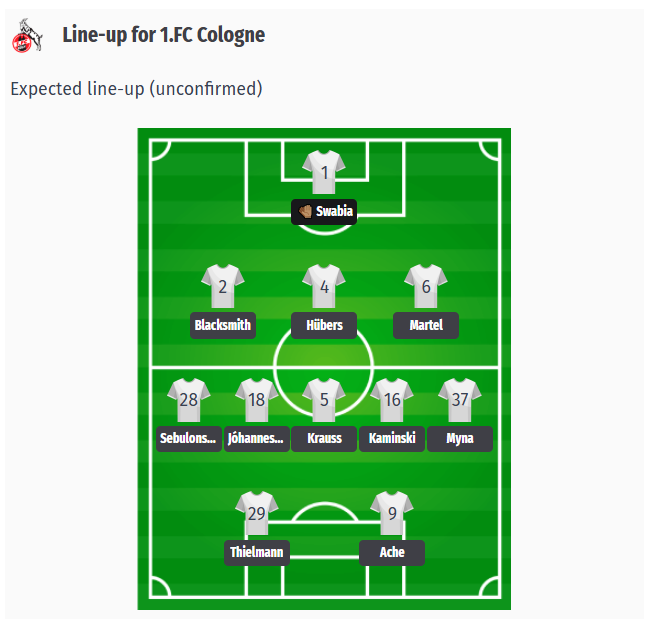The width and height of the screenshot is (652, 627).
Task: Click the Line-up for 1.FC Cologne heading
Action: pos(163,36)
